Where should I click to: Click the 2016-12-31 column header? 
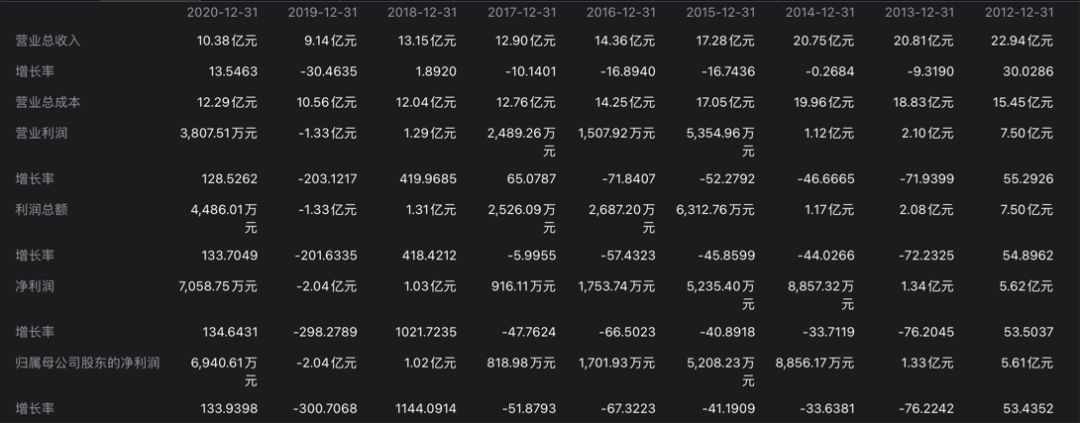click(x=621, y=12)
